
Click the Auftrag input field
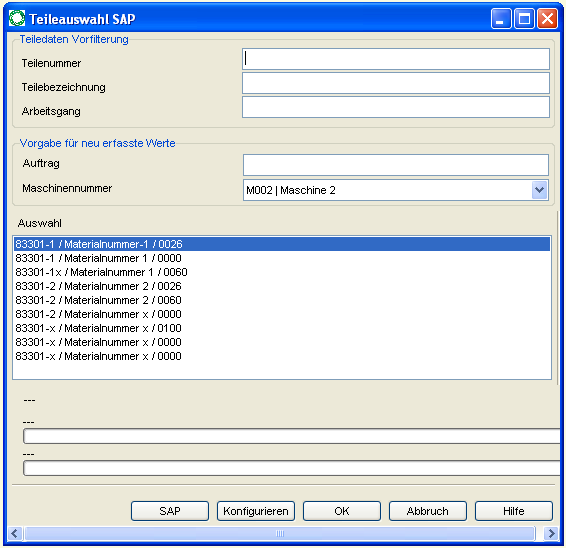point(396,165)
